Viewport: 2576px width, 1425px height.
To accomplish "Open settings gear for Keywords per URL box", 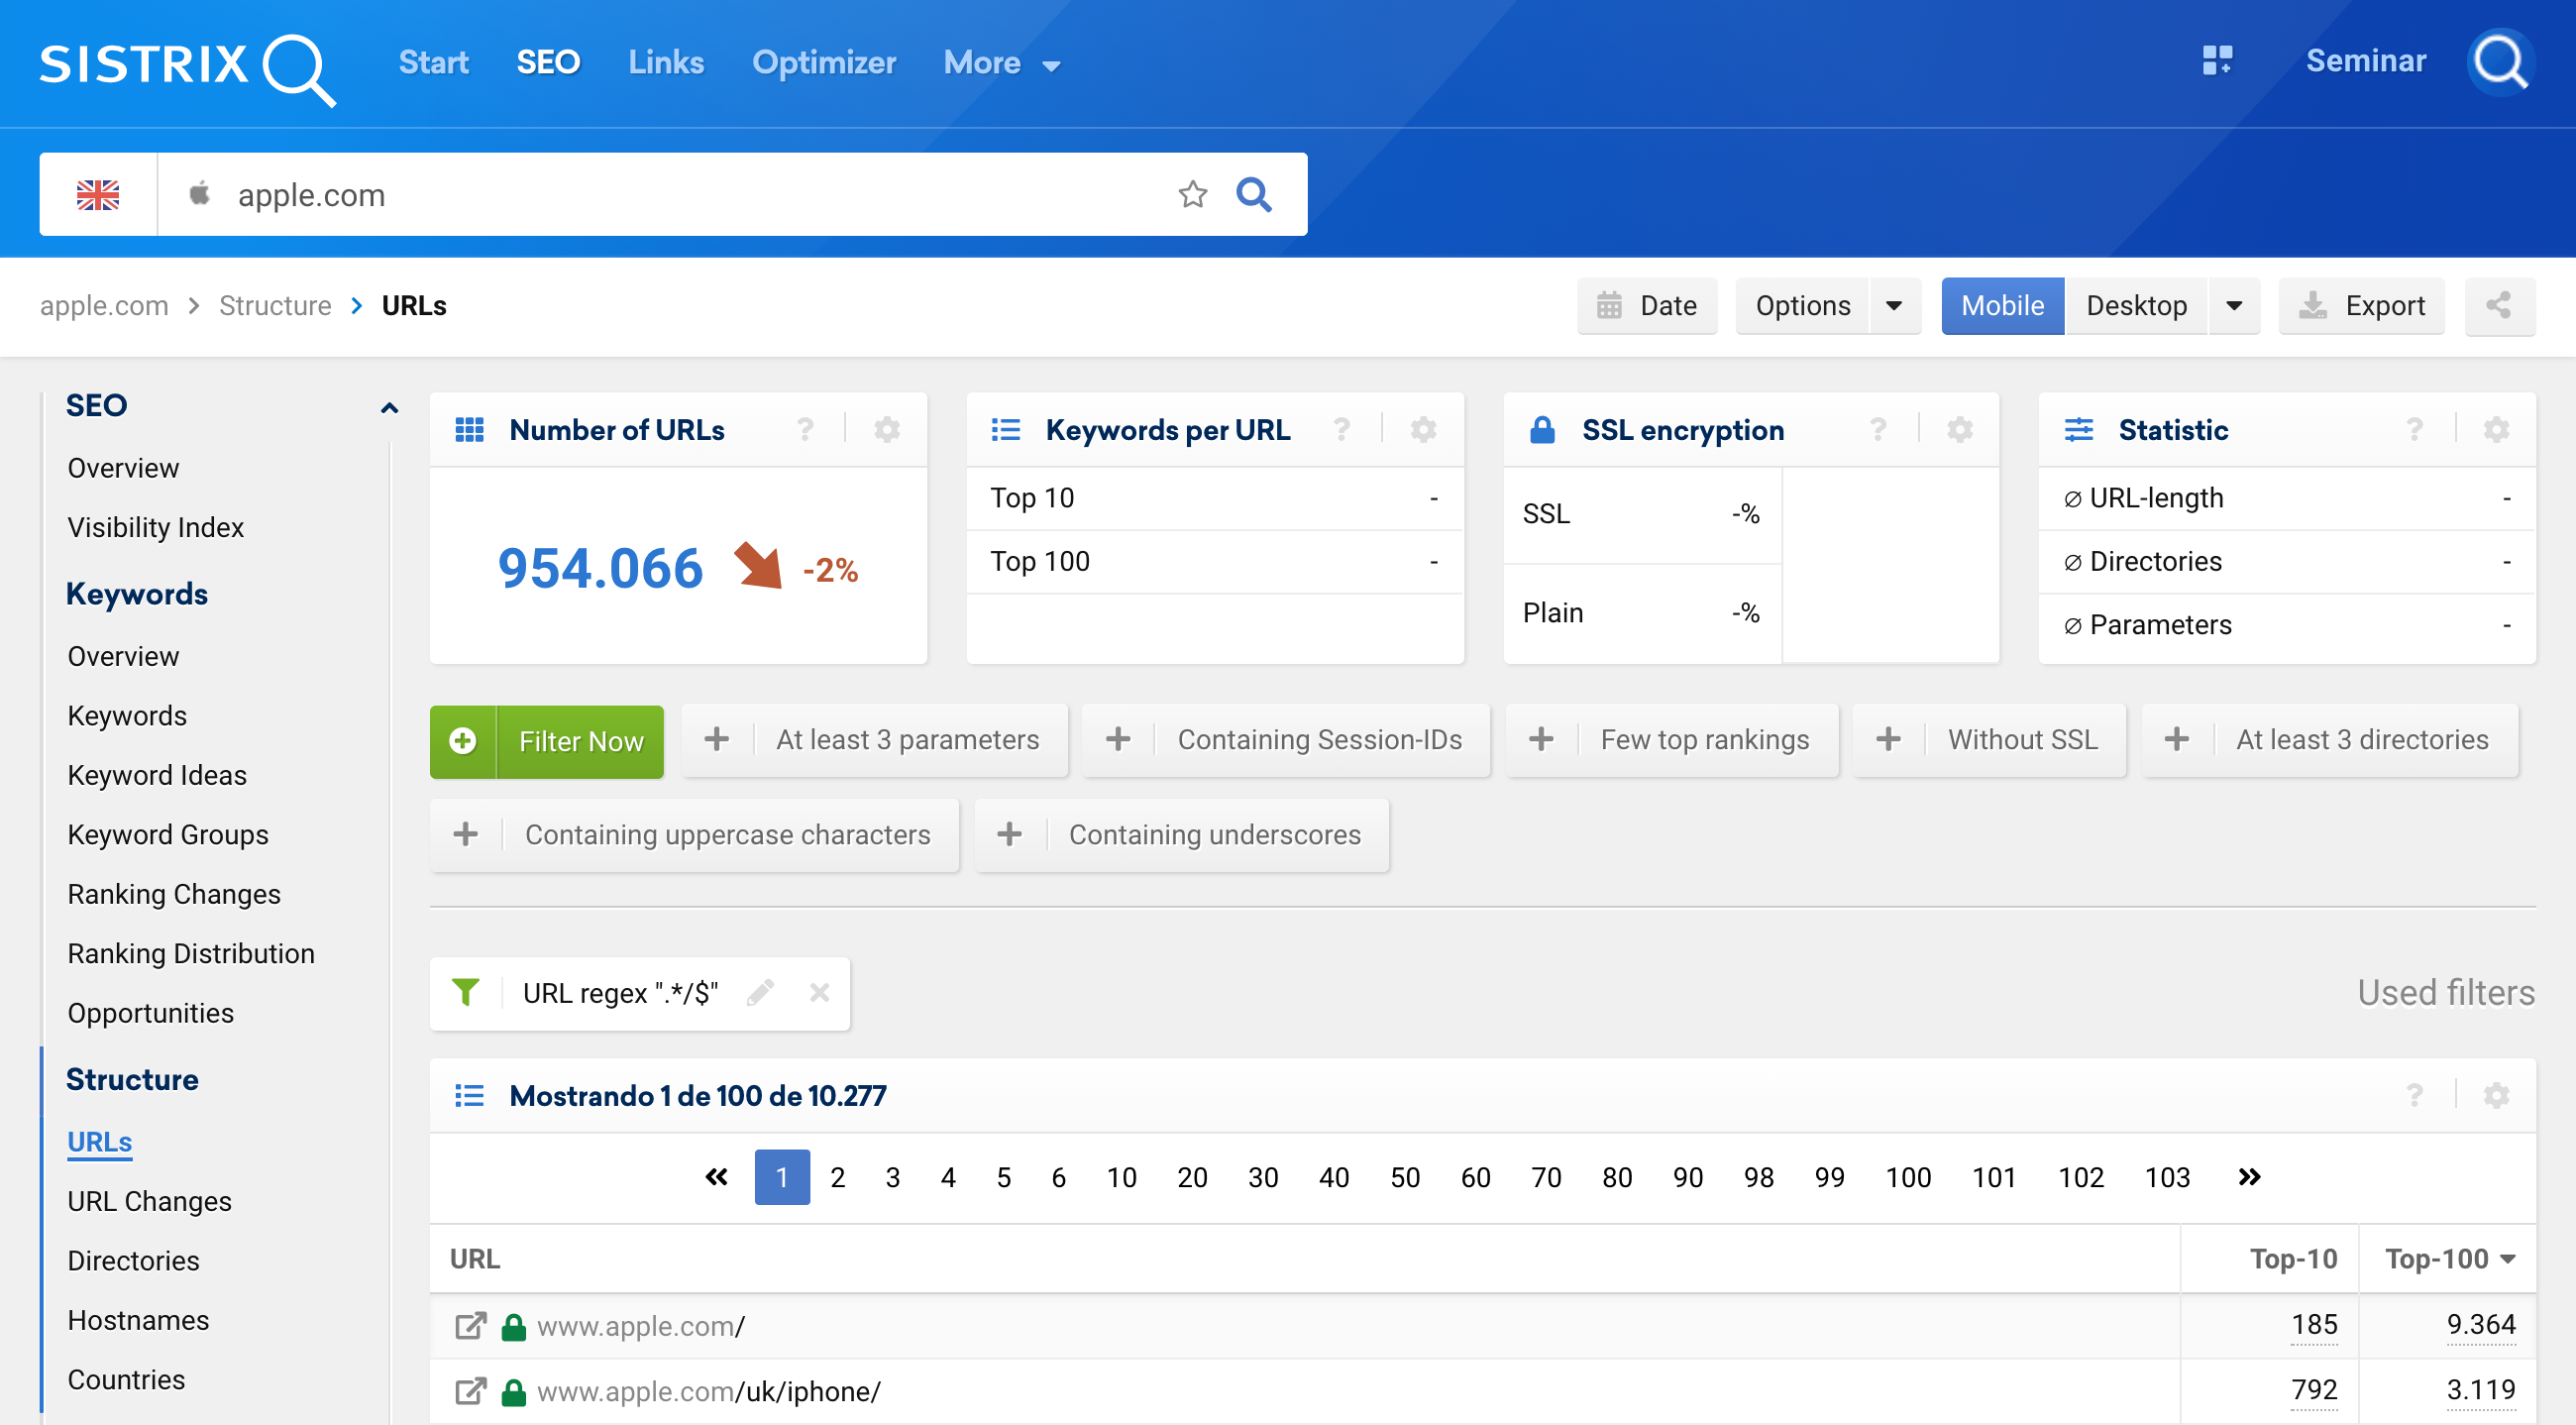I will (1424, 430).
